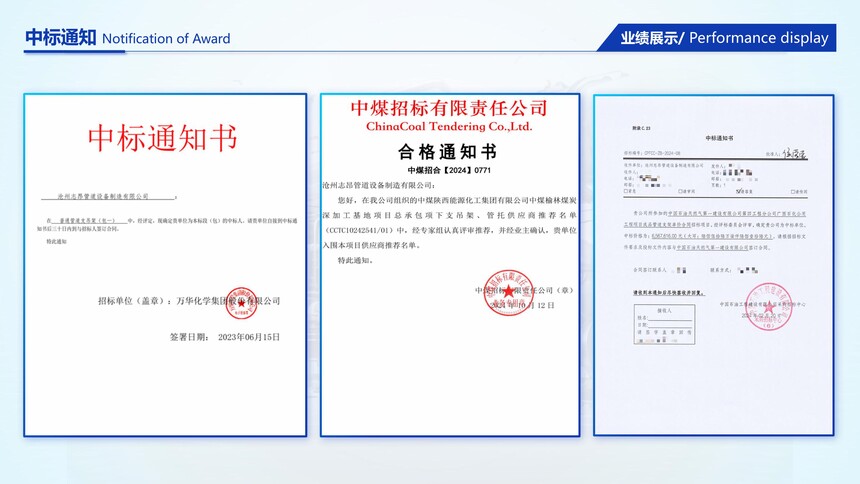The width and height of the screenshot is (860, 484).
Task: Click the 中煤招合【2024】0771 reference number
Action: pos(449,170)
